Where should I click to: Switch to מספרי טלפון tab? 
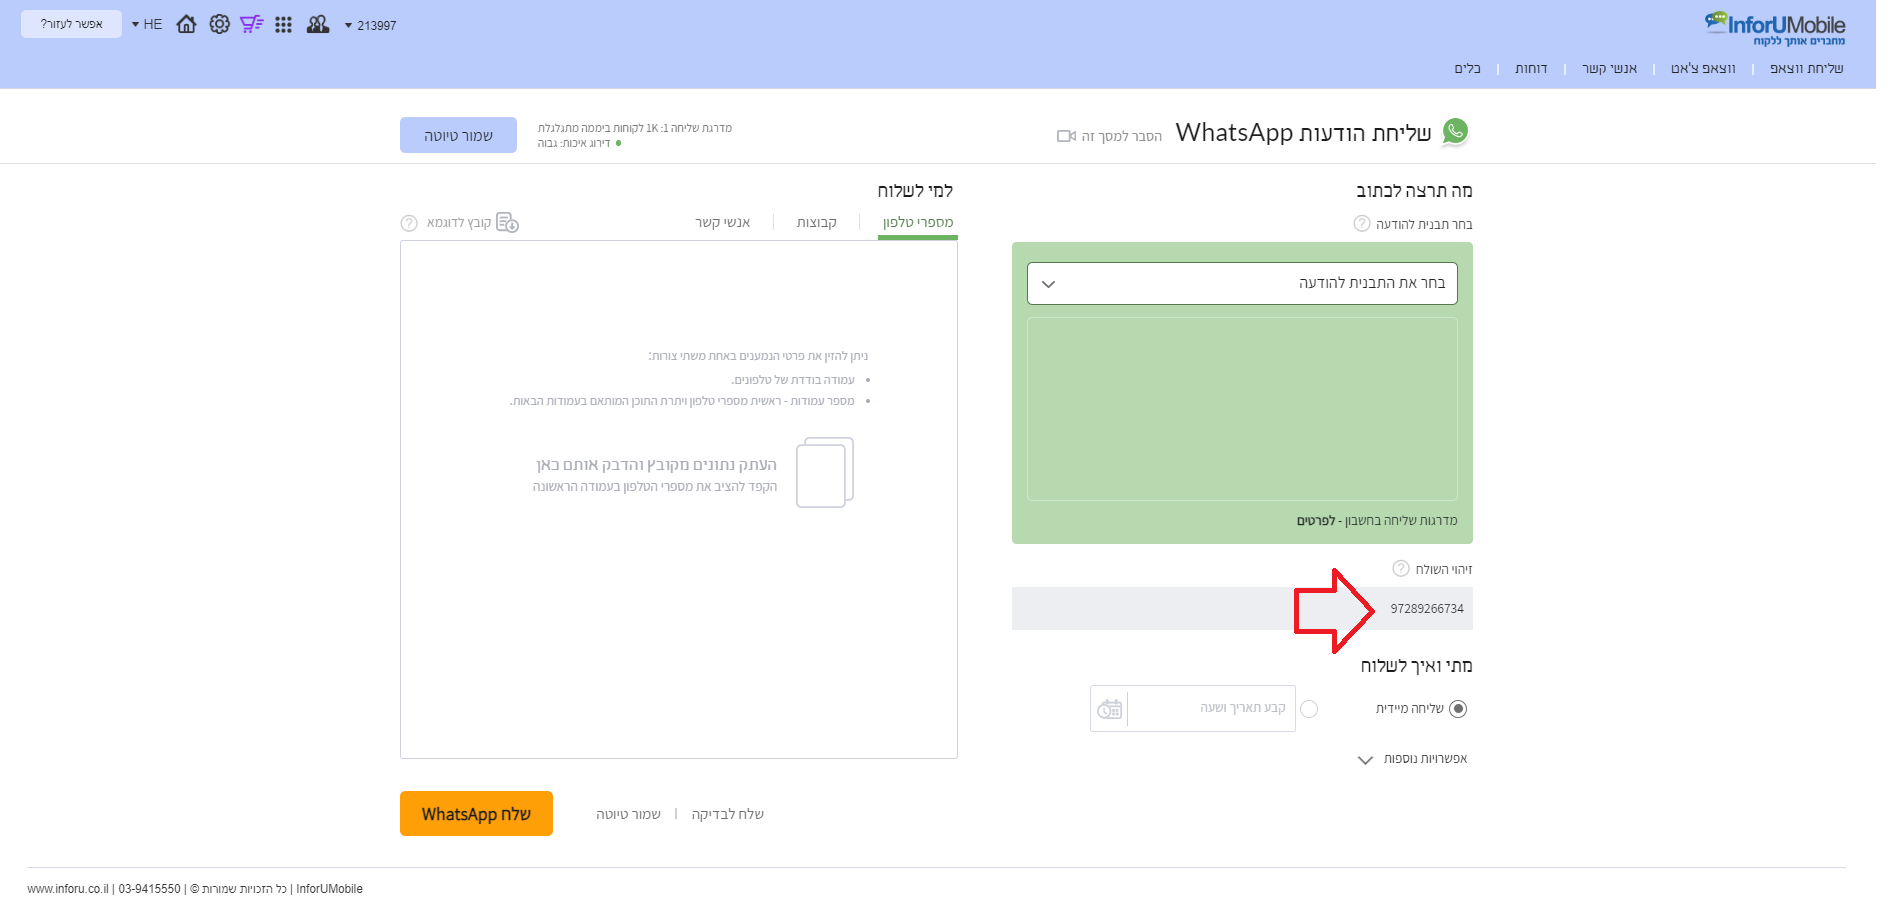click(918, 222)
